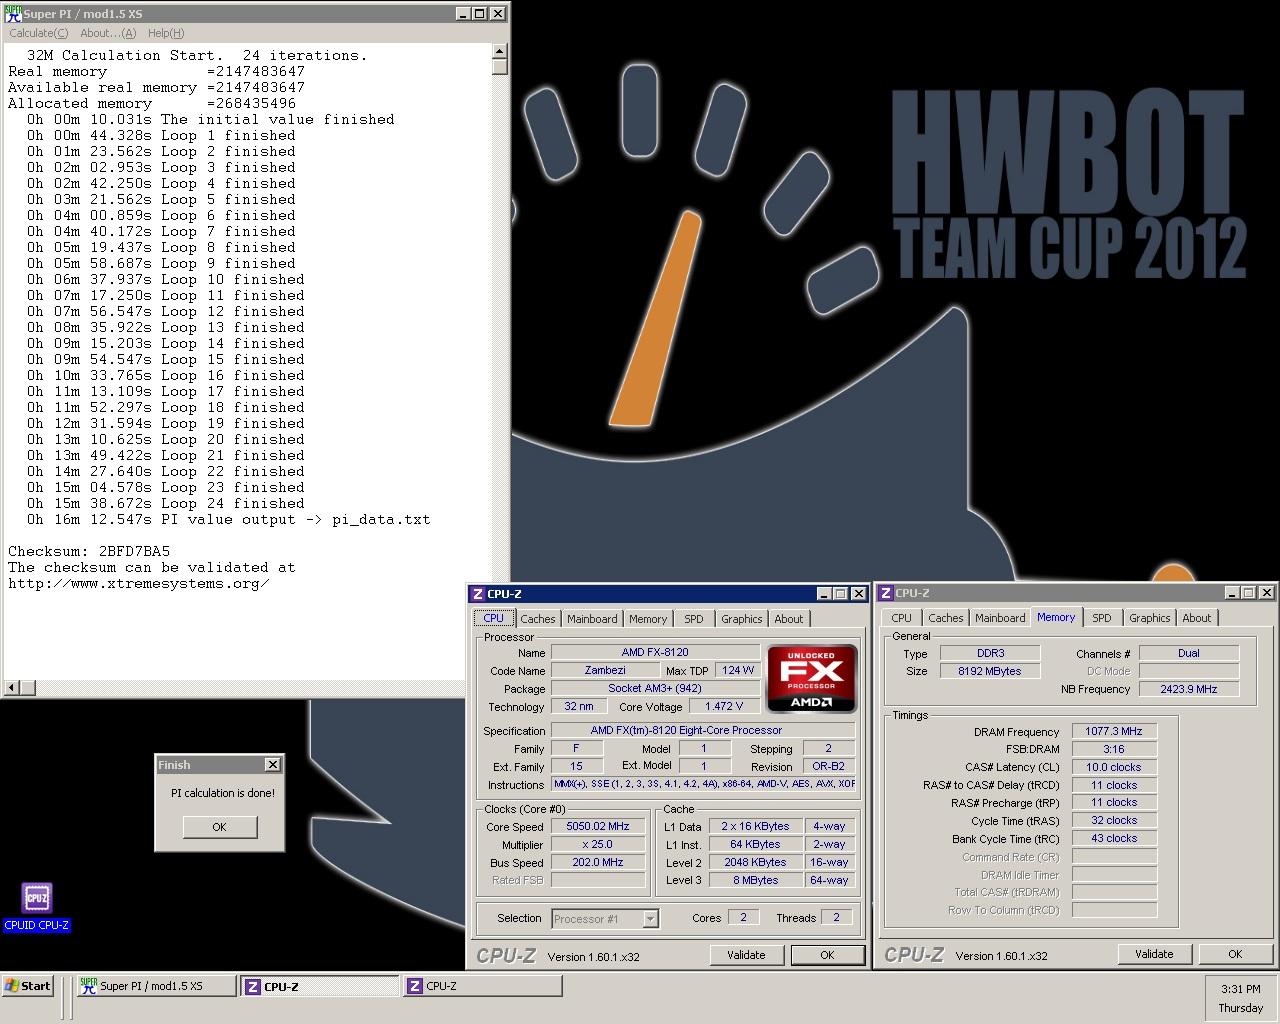
Task: Click the memory Size value 8192 MBytes
Action: 990,672
